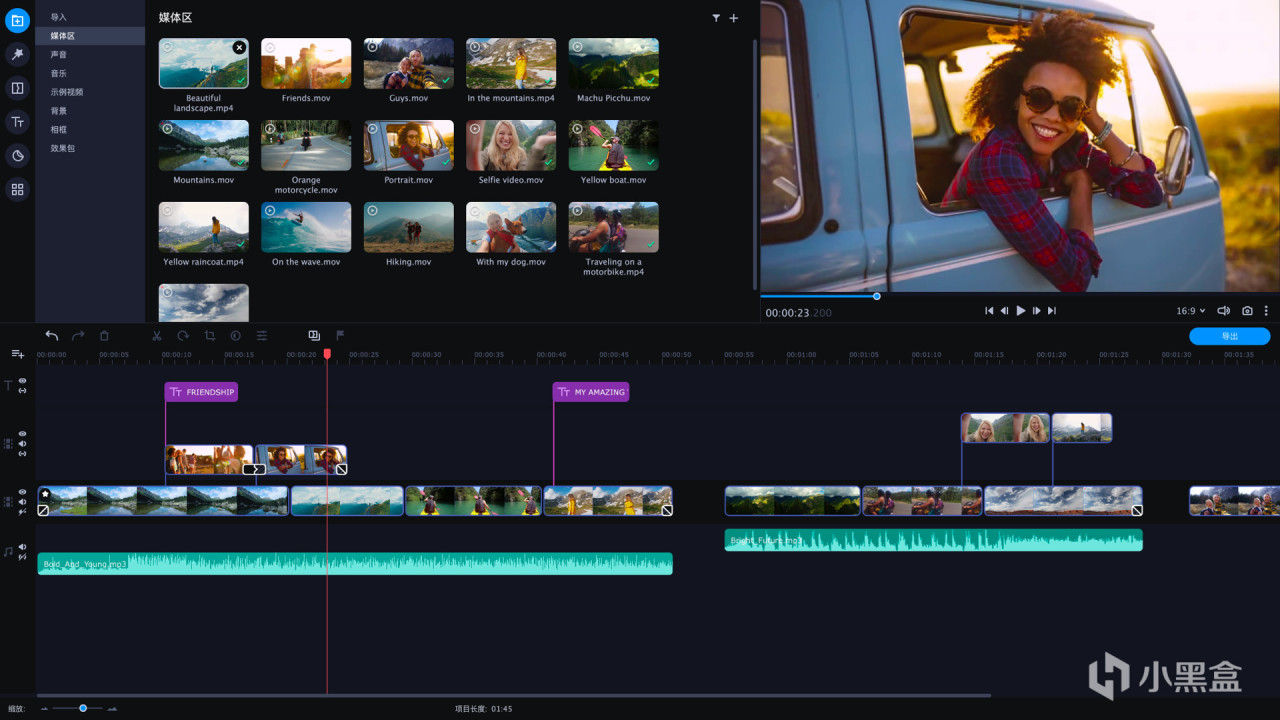Viewport: 1280px width, 720px height.
Task: Toggle visibility of the overlay video track
Action: click(x=22, y=434)
